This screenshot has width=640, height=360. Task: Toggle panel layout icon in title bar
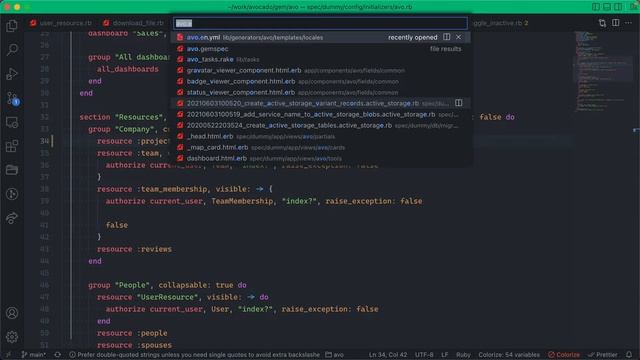[607, 7]
